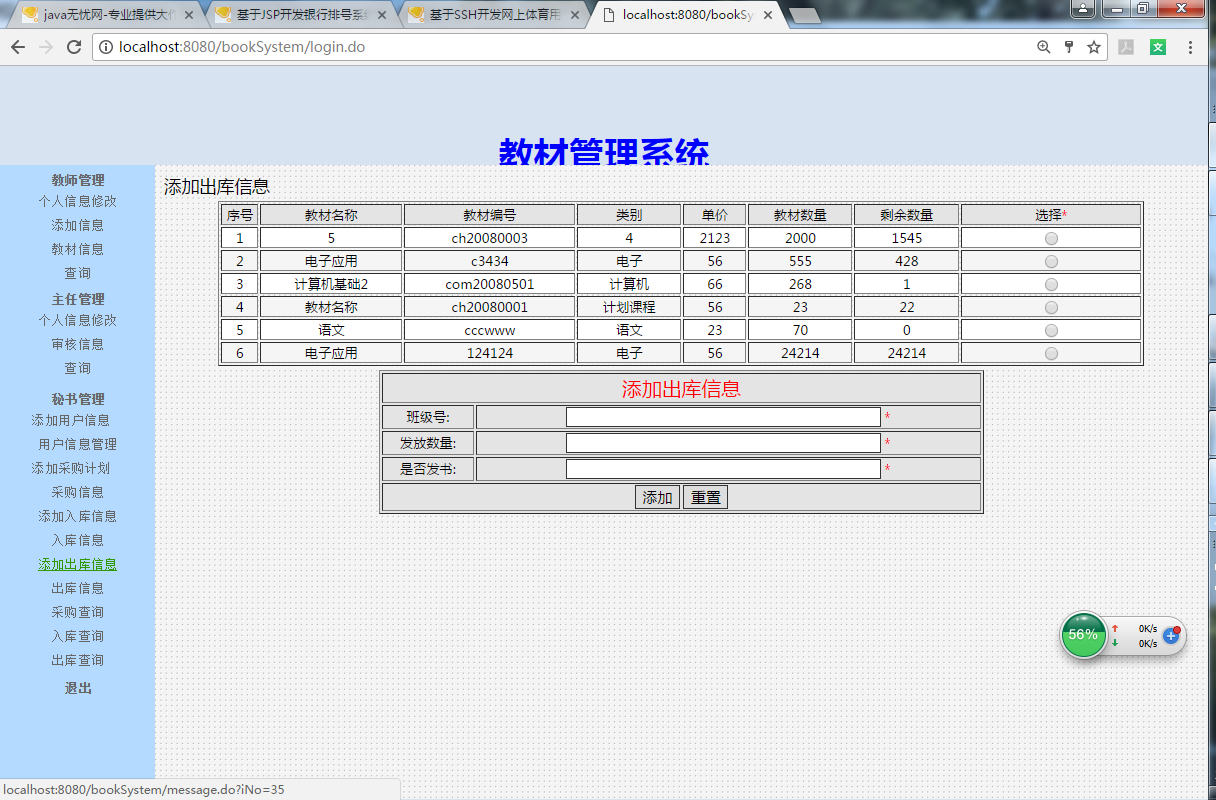
Task: Open 个人信息修改 under 主任管理
Action: tap(77, 320)
